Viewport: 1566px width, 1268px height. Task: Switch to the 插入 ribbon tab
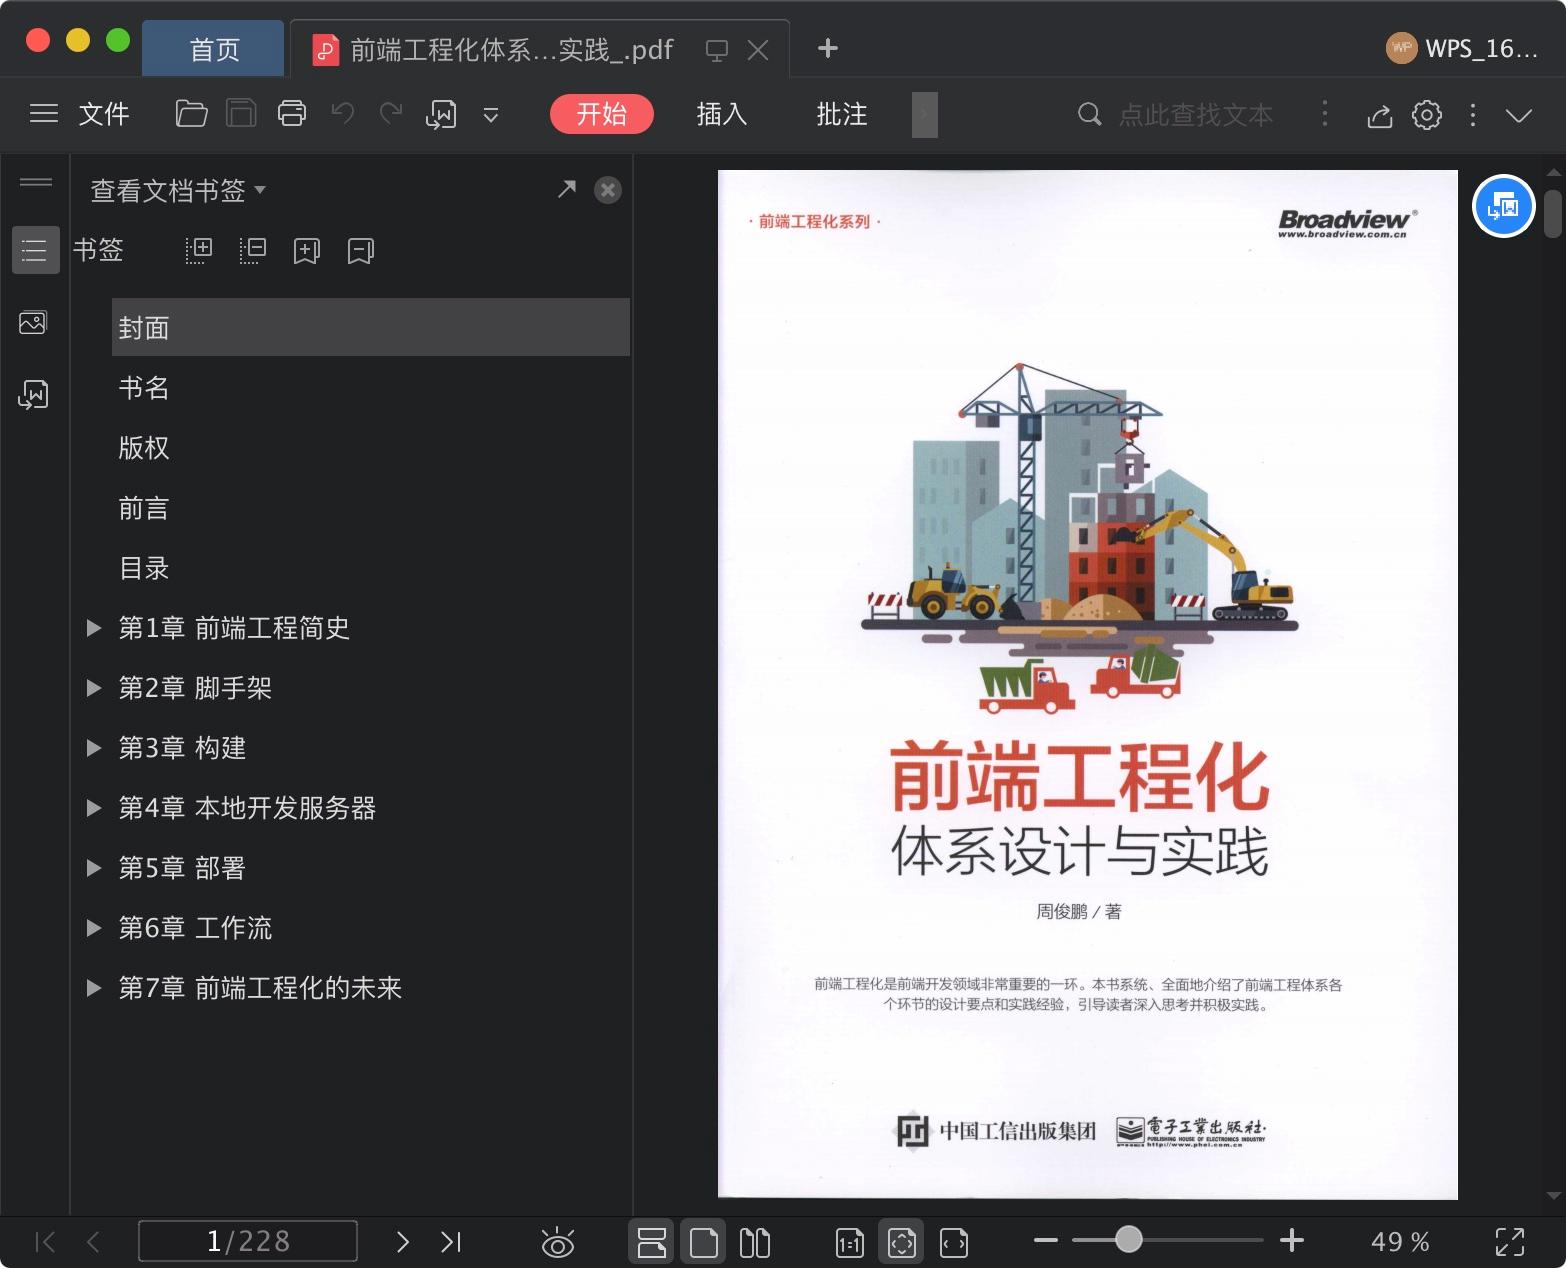click(722, 114)
